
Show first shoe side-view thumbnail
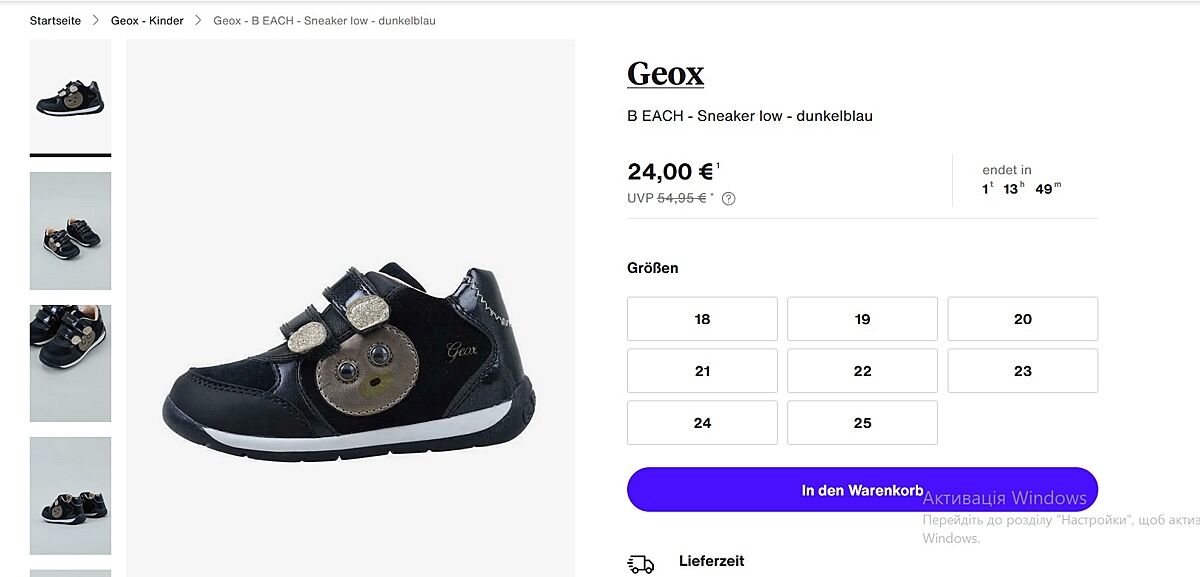pyautogui.click(x=70, y=97)
